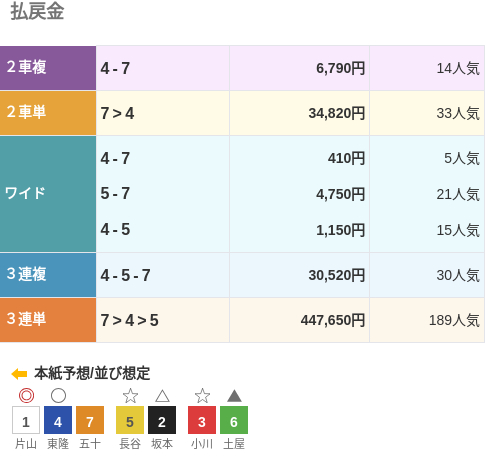Select the orange 2車単 row header

[48, 113]
